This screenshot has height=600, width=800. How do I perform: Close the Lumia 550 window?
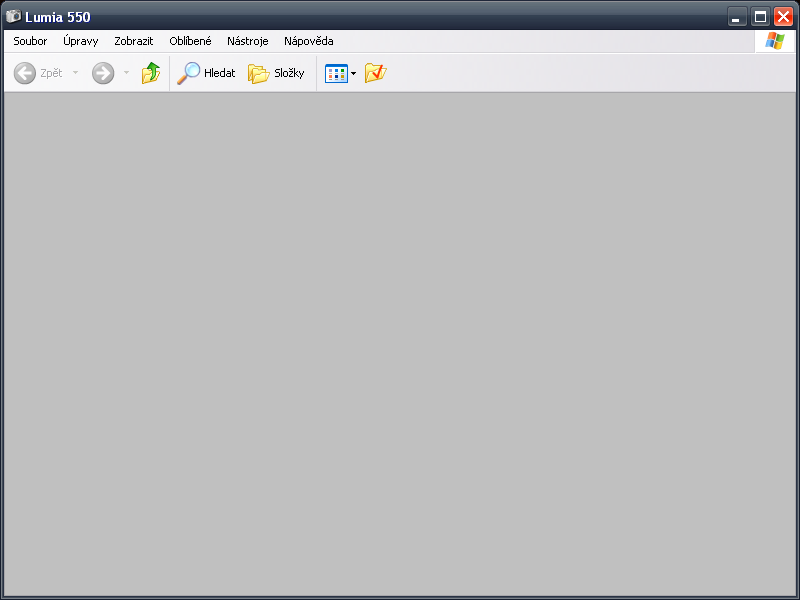pyautogui.click(x=783, y=17)
